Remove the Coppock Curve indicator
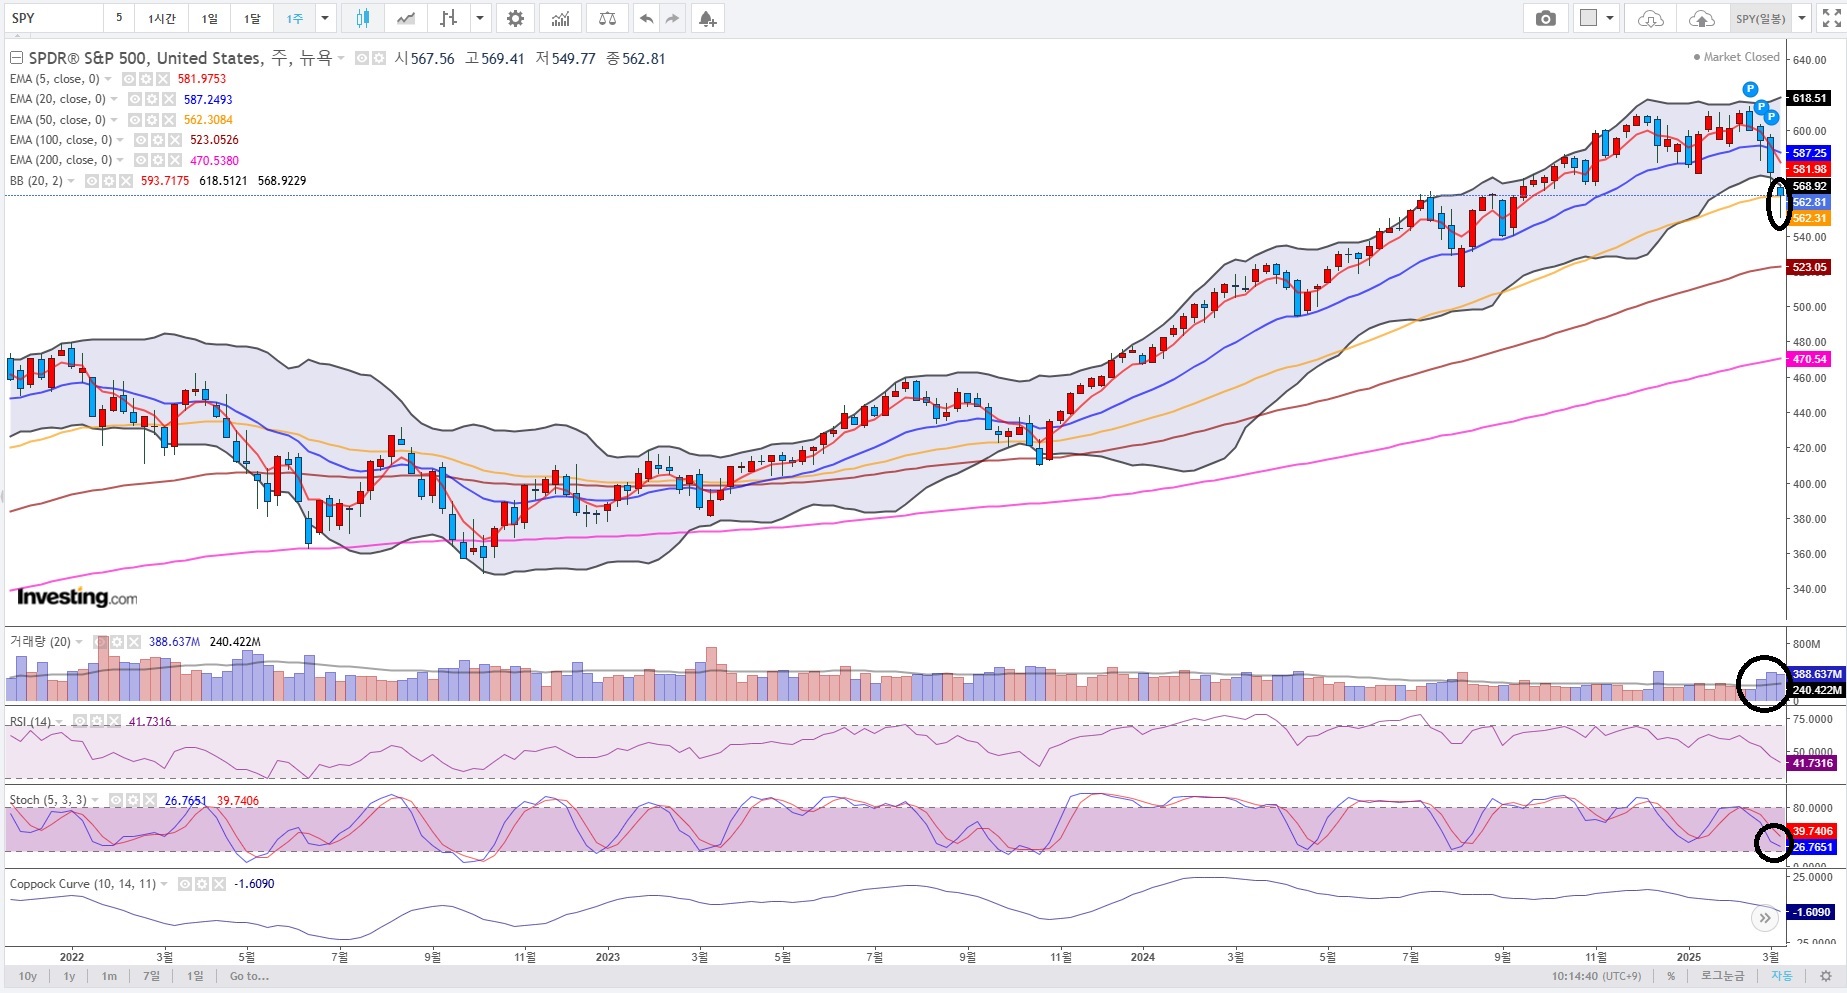Viewport: 1847px width, 993px height. click(x=218, y=884)
